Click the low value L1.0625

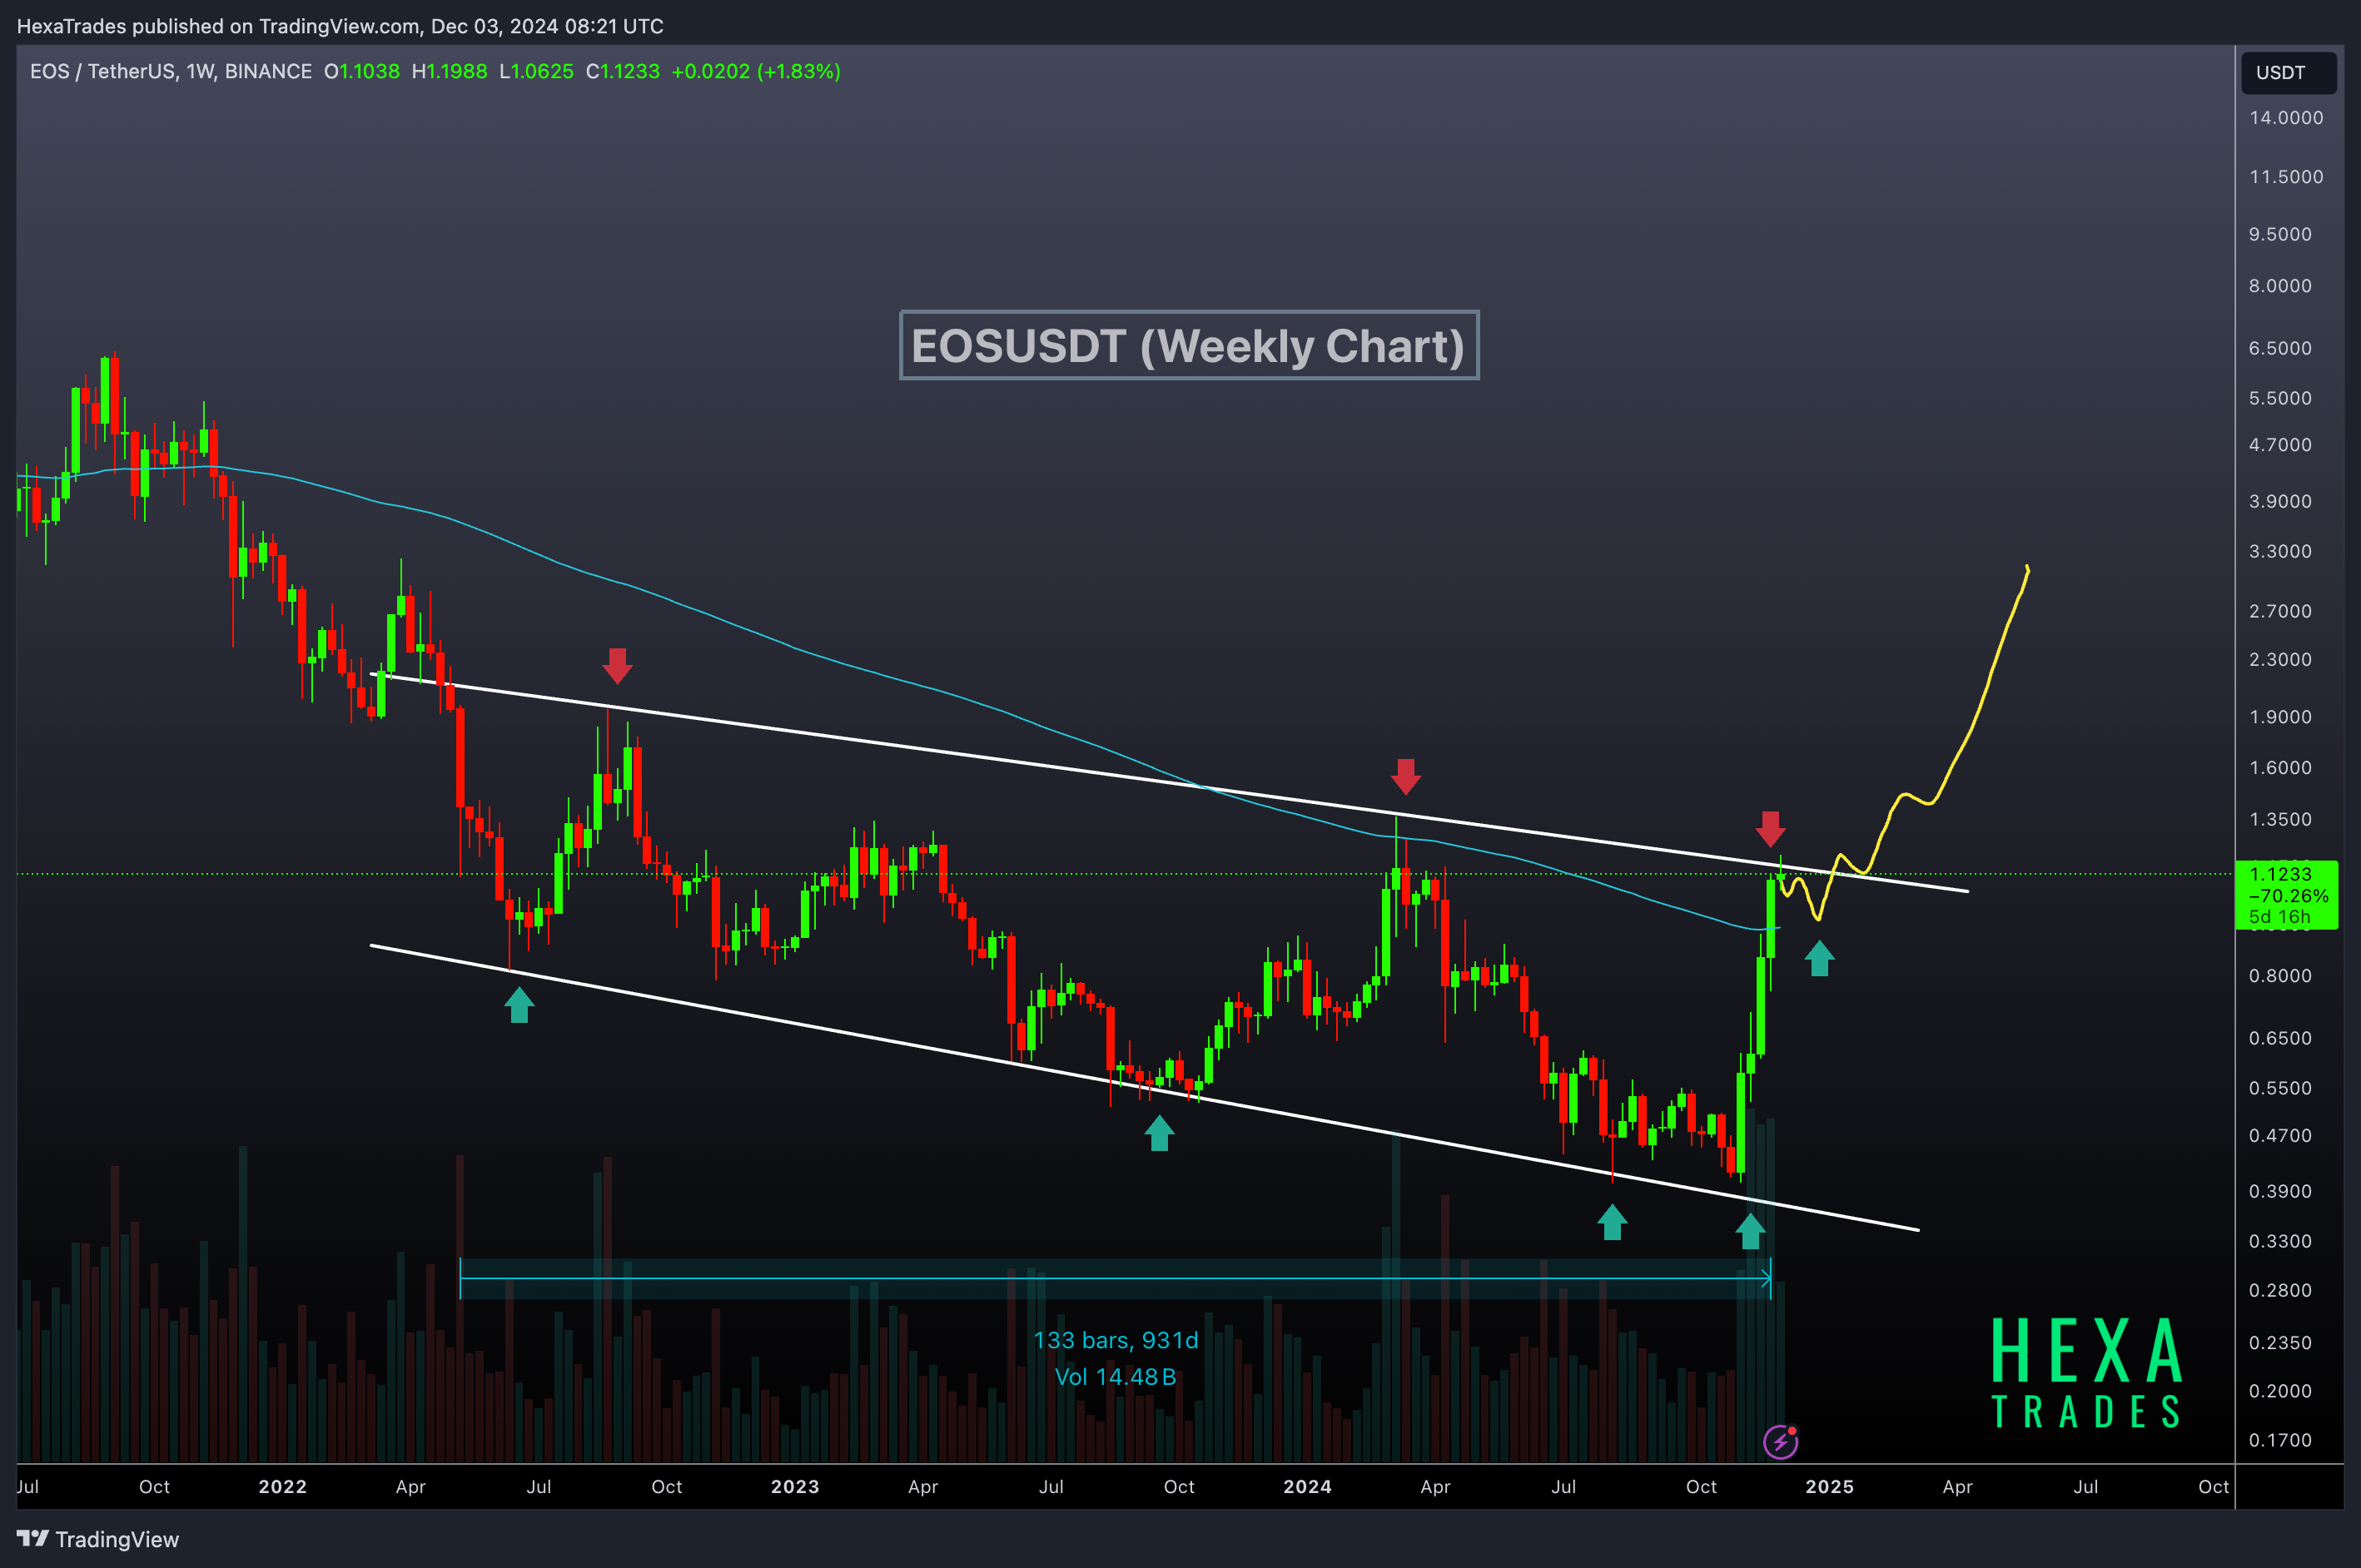(x=537, y=71)
